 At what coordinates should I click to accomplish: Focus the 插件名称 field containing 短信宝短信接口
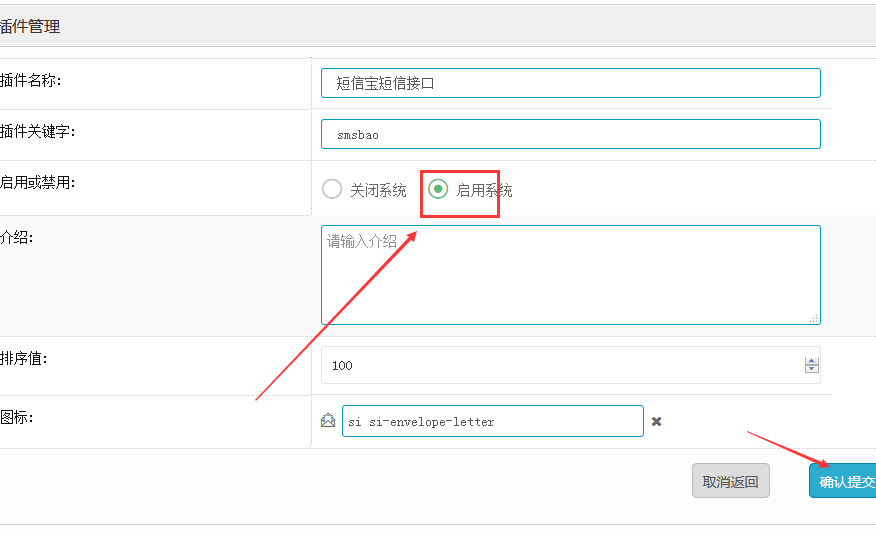point(570,83)
